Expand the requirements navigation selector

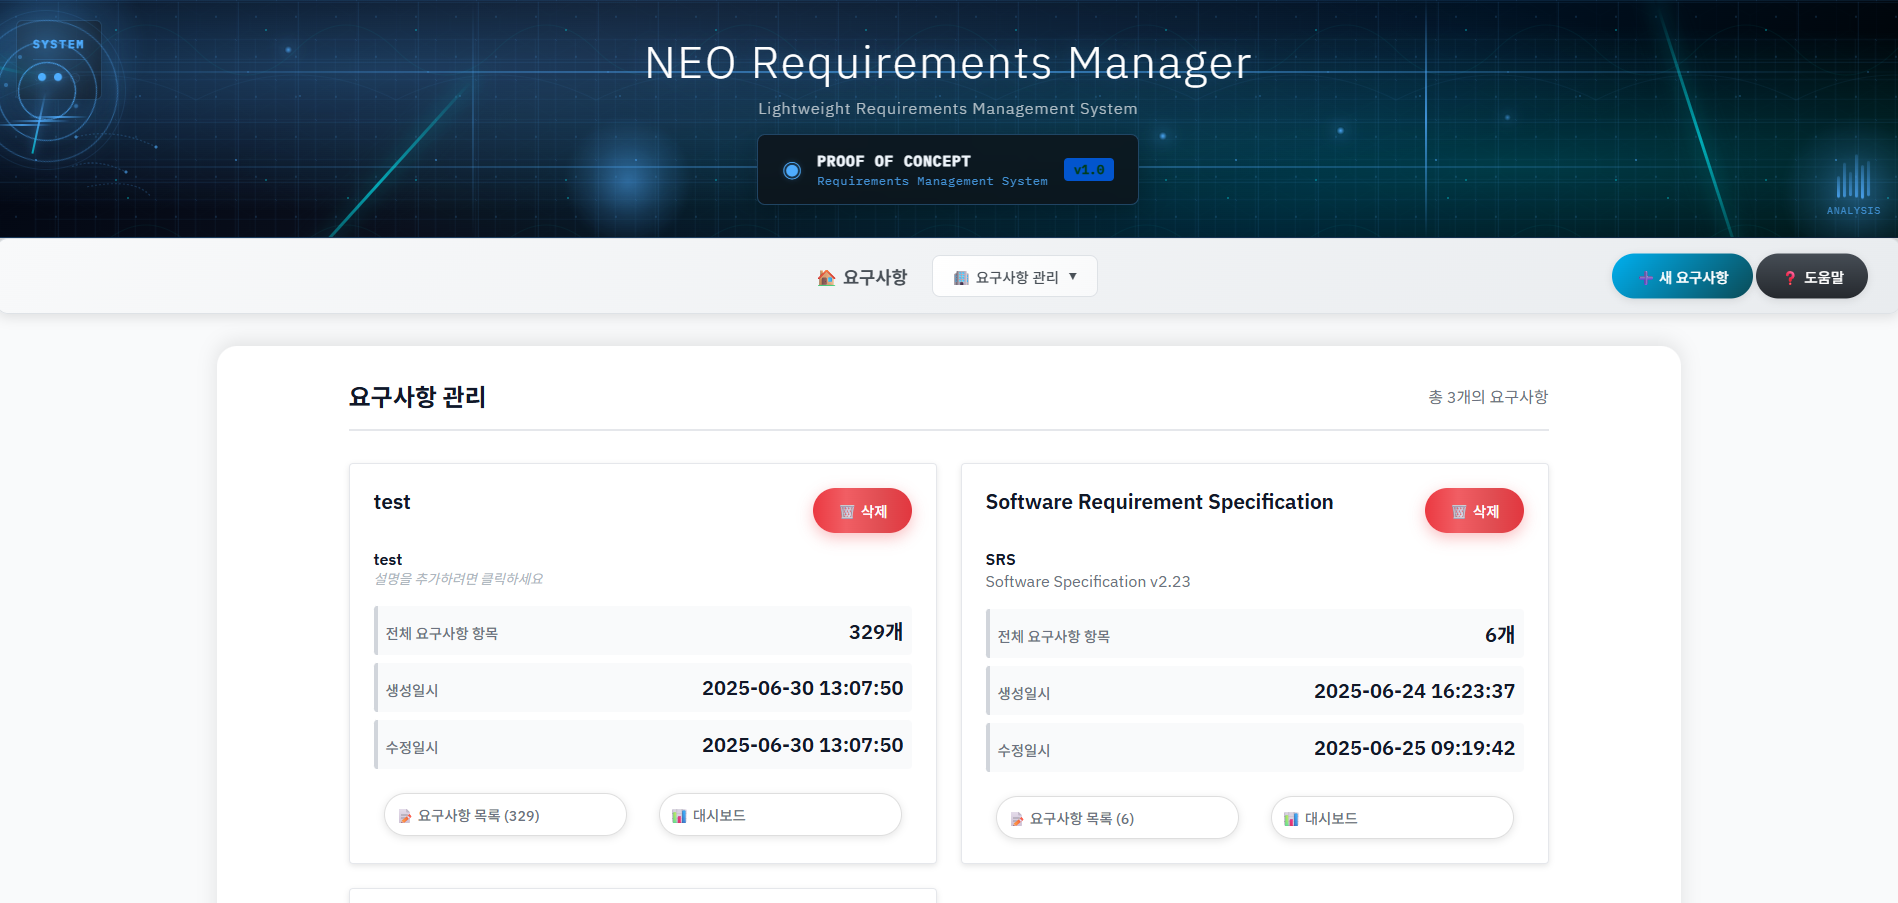1014,276
